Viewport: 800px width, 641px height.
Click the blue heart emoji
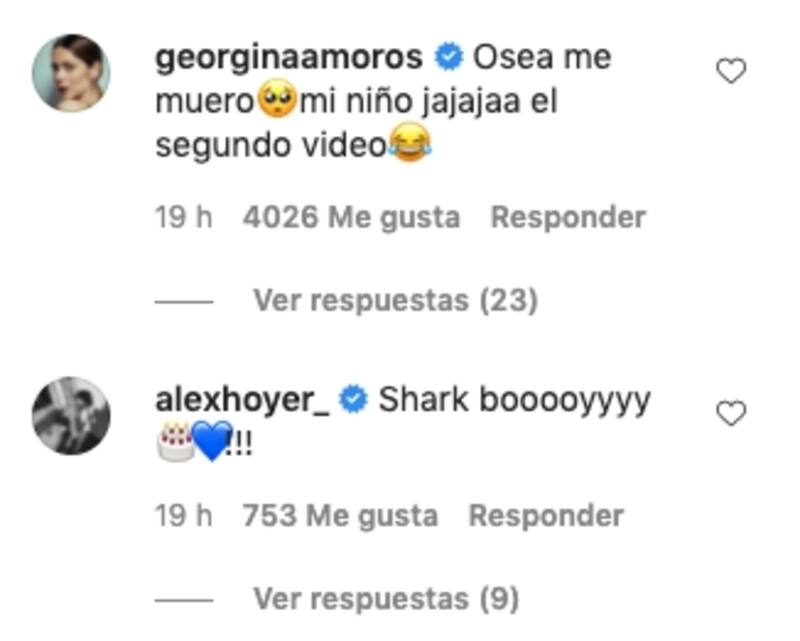click(213, 441)
